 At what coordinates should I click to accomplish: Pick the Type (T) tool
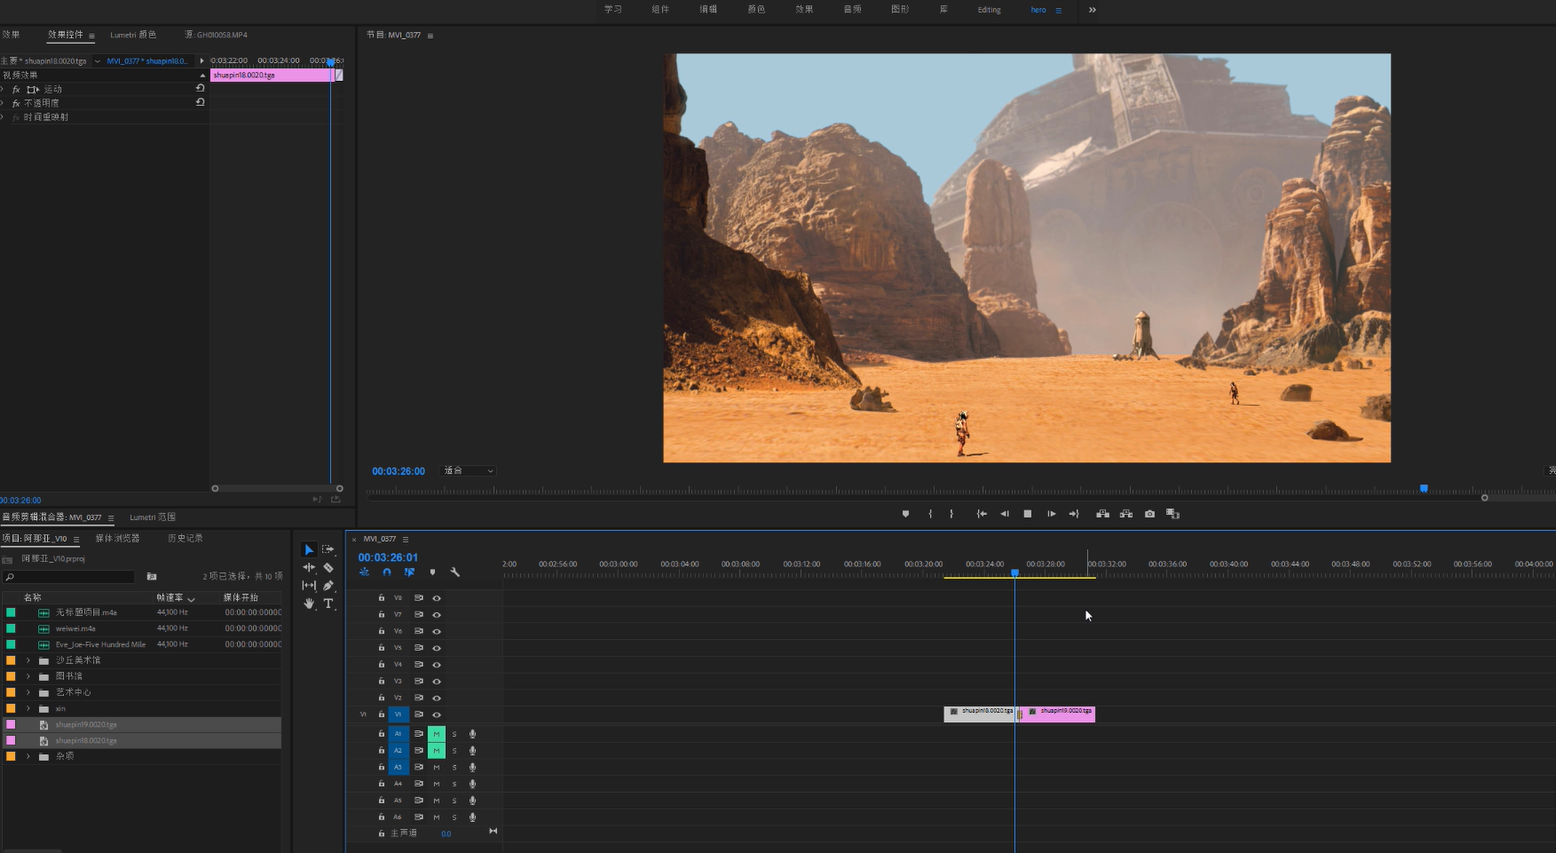pyautogui.click(x=328, y=604)
